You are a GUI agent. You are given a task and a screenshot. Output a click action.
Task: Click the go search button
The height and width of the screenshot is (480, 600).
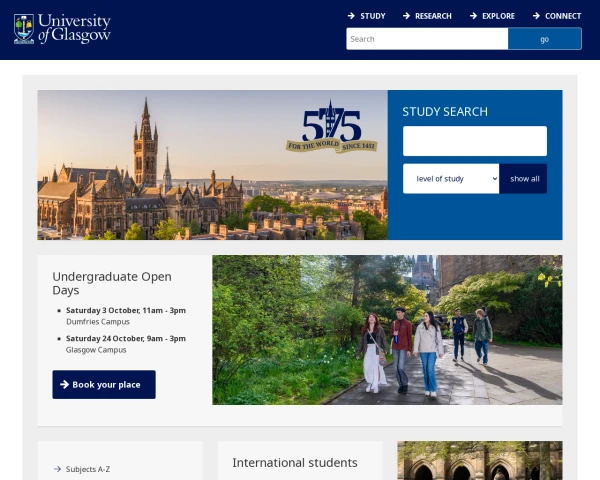tap(545, 39)
